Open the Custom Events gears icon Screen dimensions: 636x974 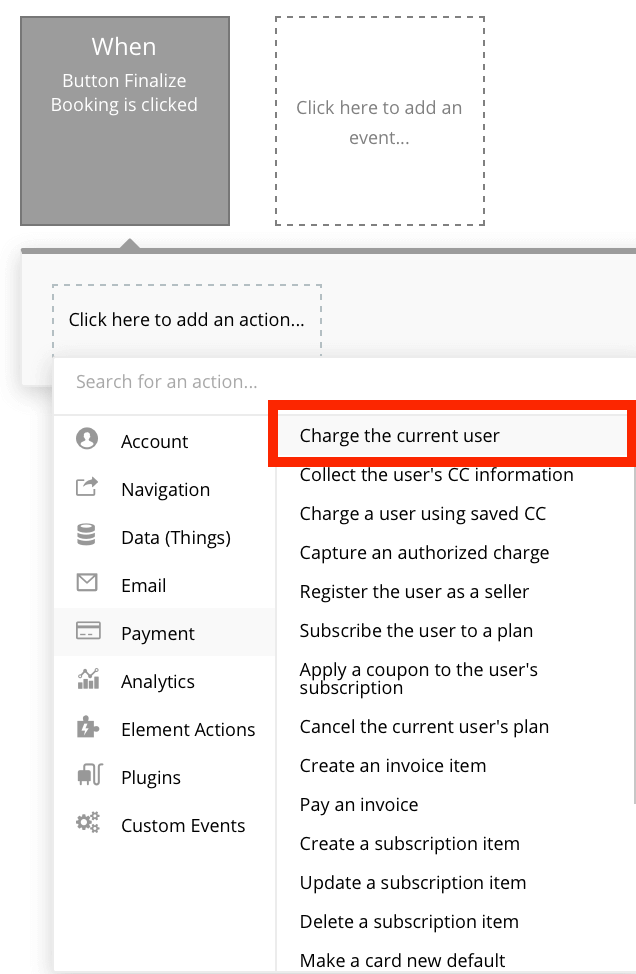point(87,824)
